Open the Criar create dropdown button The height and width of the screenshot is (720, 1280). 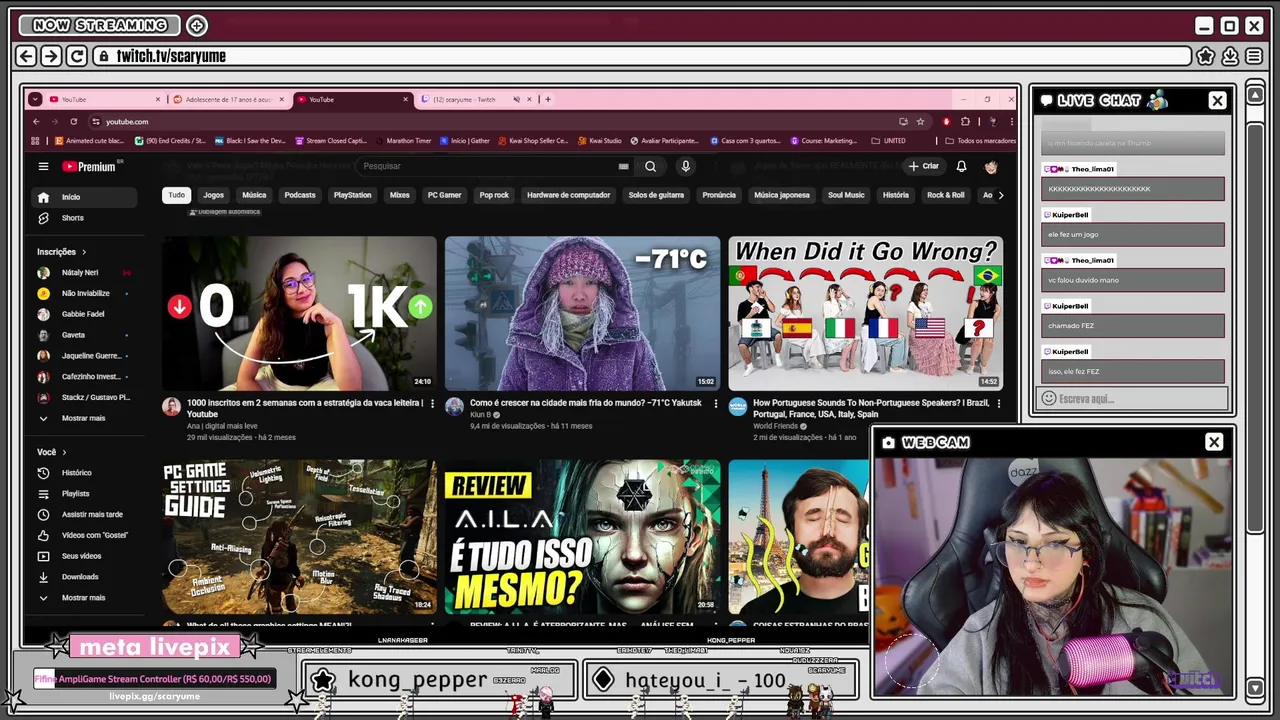coord(923,167)
